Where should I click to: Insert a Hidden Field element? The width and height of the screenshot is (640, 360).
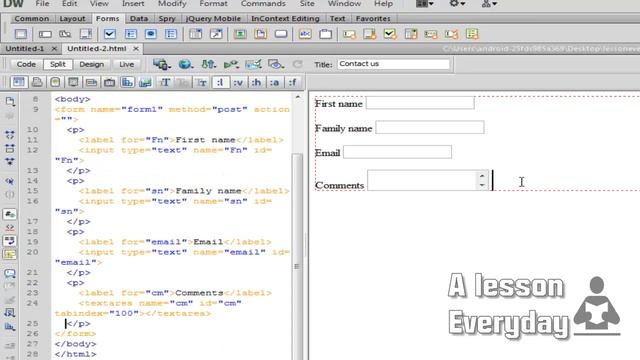65,34
